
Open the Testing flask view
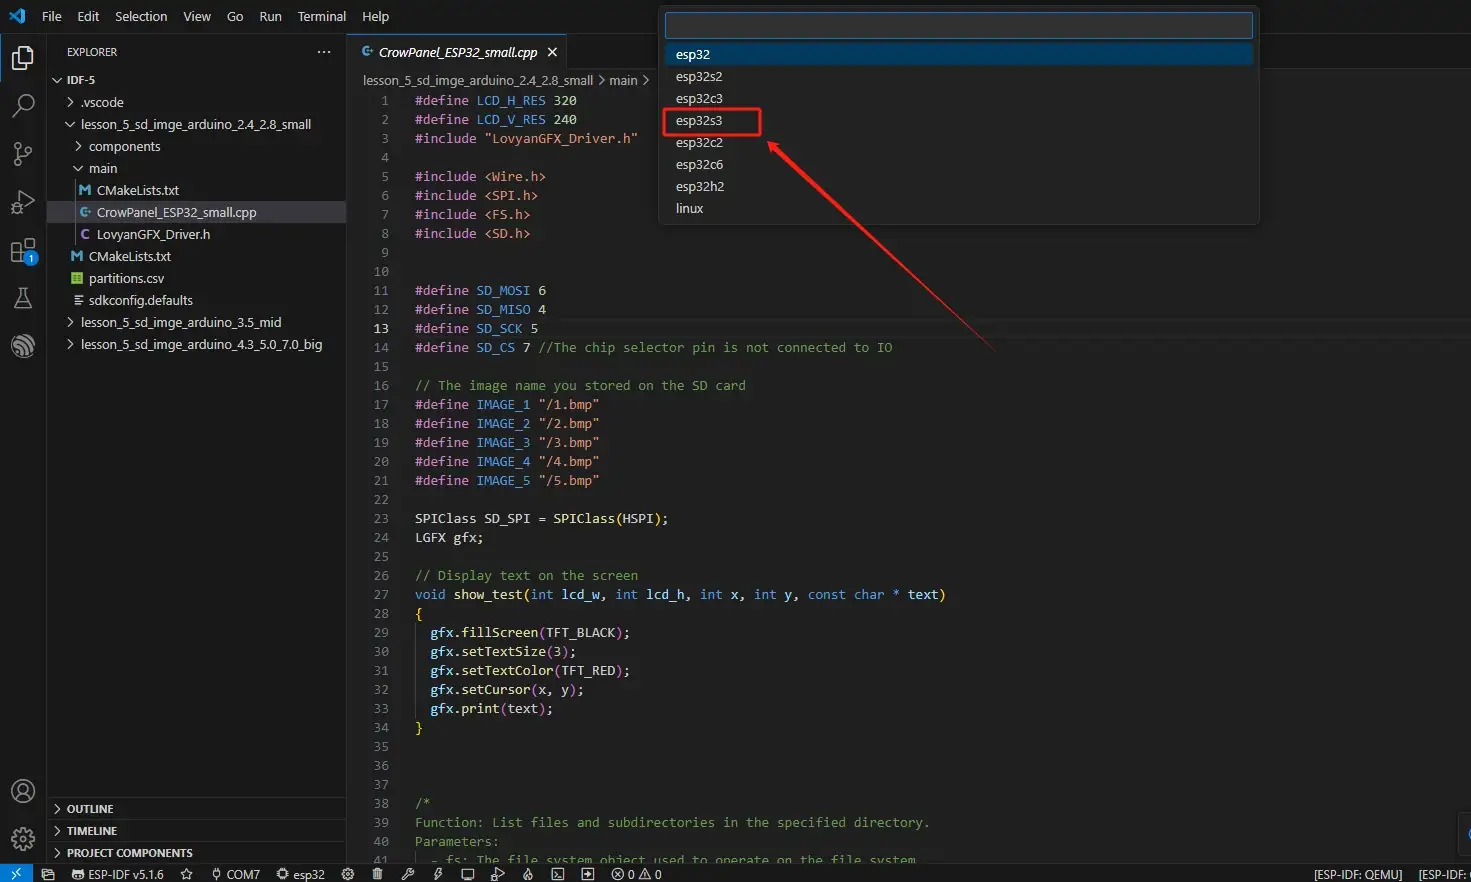[x=22, y=298]
